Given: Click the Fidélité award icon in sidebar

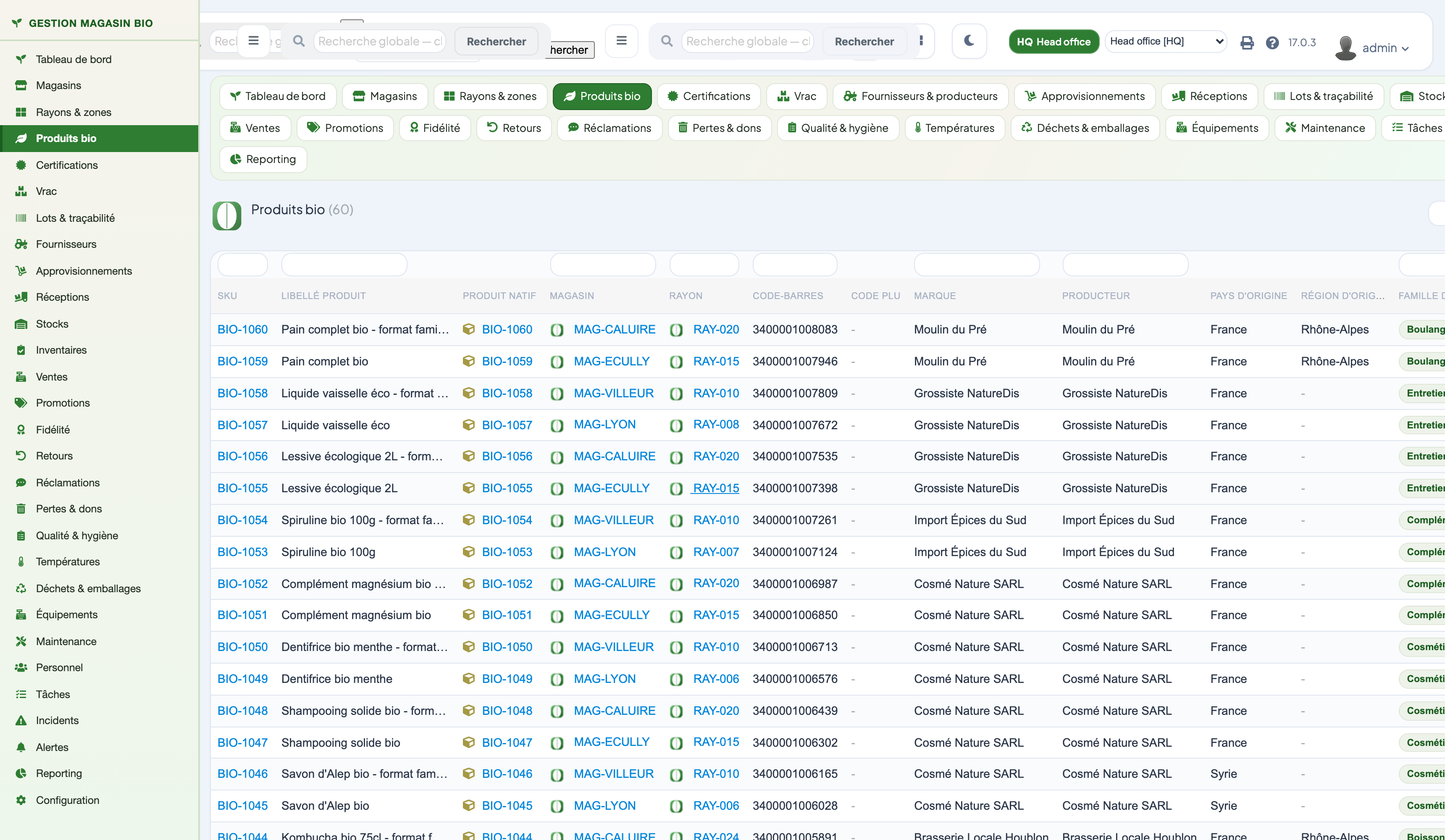Looking at the screenshot, I should 21,430.
